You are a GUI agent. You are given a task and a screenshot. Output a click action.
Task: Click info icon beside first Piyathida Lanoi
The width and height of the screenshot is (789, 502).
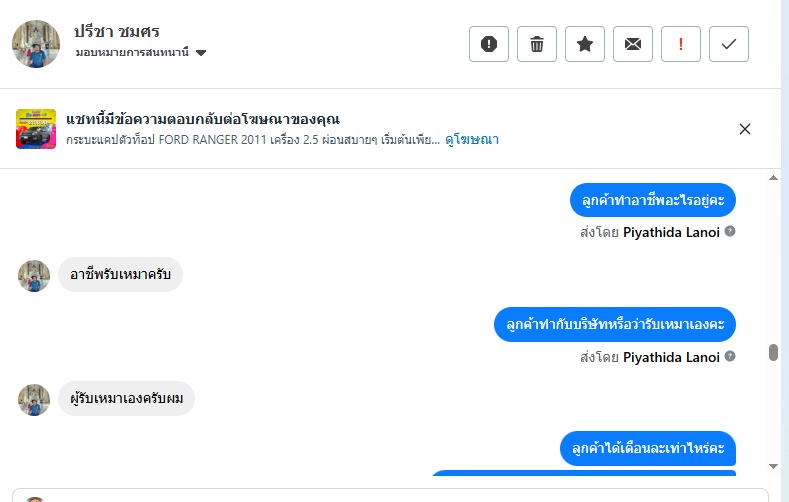pos(730,232)
